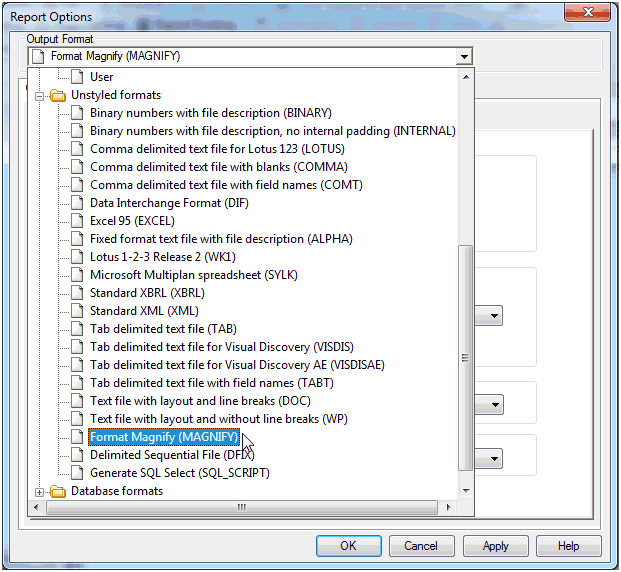Click the OK button

(349, 546)
